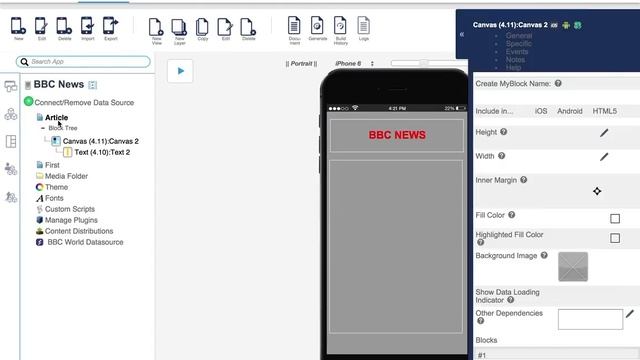Image resolution: width=640 pixels, height=360 pixels.
Task: Open Manage Plugins
Action: pyautogui.click(x=71, y=220)
